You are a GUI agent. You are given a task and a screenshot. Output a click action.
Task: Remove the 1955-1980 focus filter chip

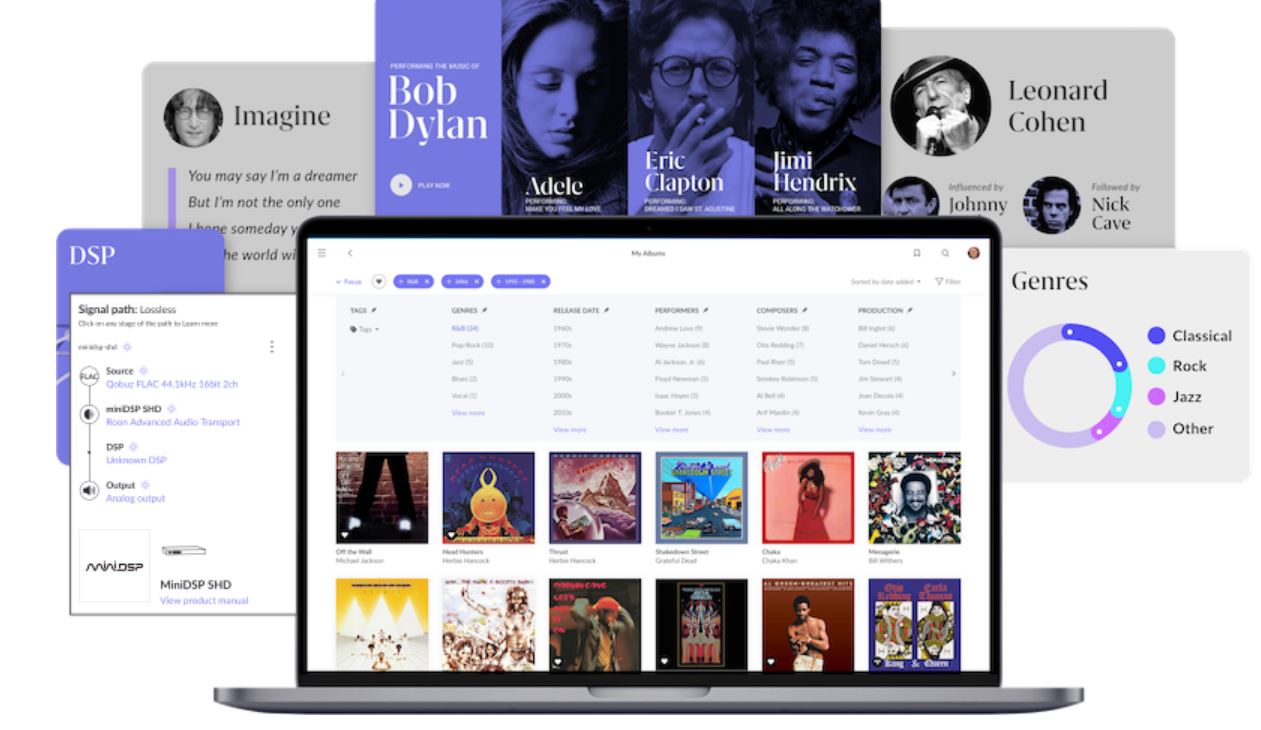543,282
